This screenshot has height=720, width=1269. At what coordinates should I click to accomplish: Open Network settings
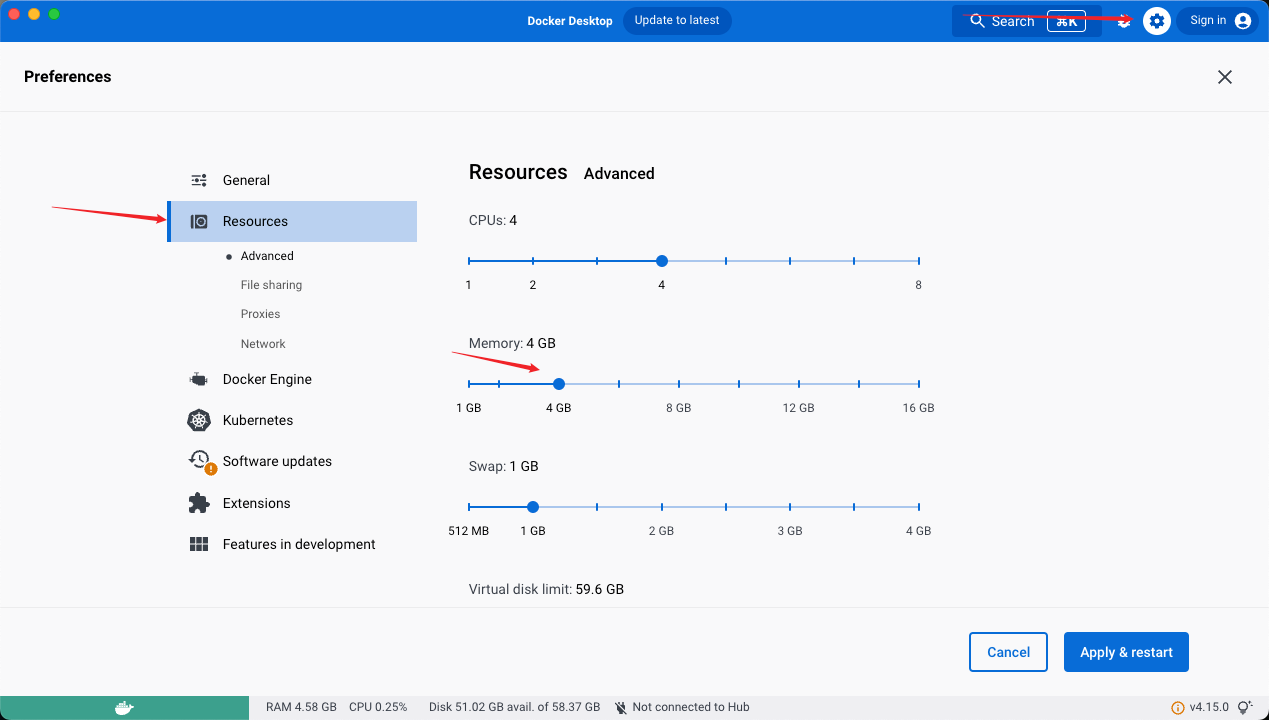[x=263, y=344]
